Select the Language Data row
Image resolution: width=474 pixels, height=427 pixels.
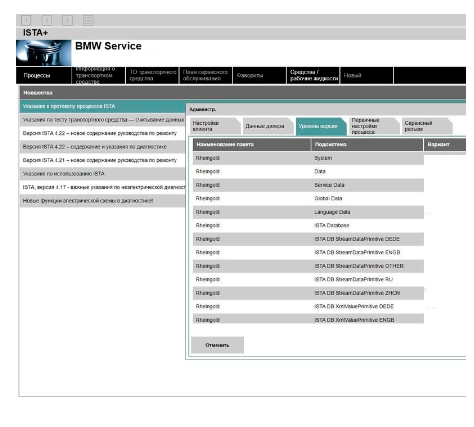308,212
